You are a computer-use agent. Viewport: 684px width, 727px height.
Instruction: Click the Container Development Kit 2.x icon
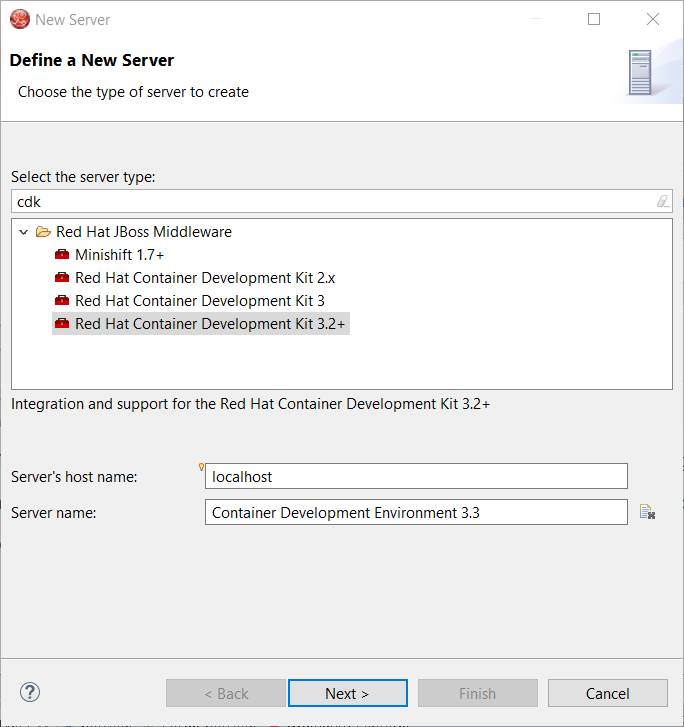tap(62, 278)
